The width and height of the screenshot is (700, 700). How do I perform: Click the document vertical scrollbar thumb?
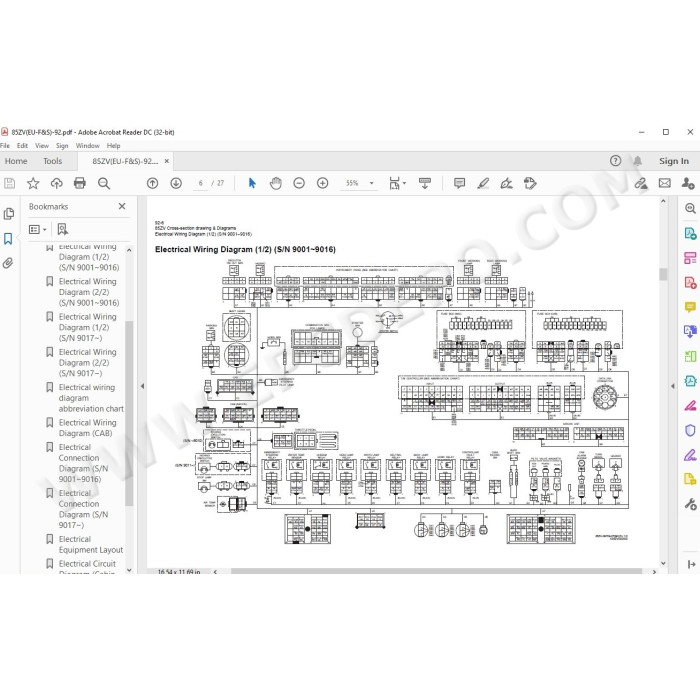point(663,274)
